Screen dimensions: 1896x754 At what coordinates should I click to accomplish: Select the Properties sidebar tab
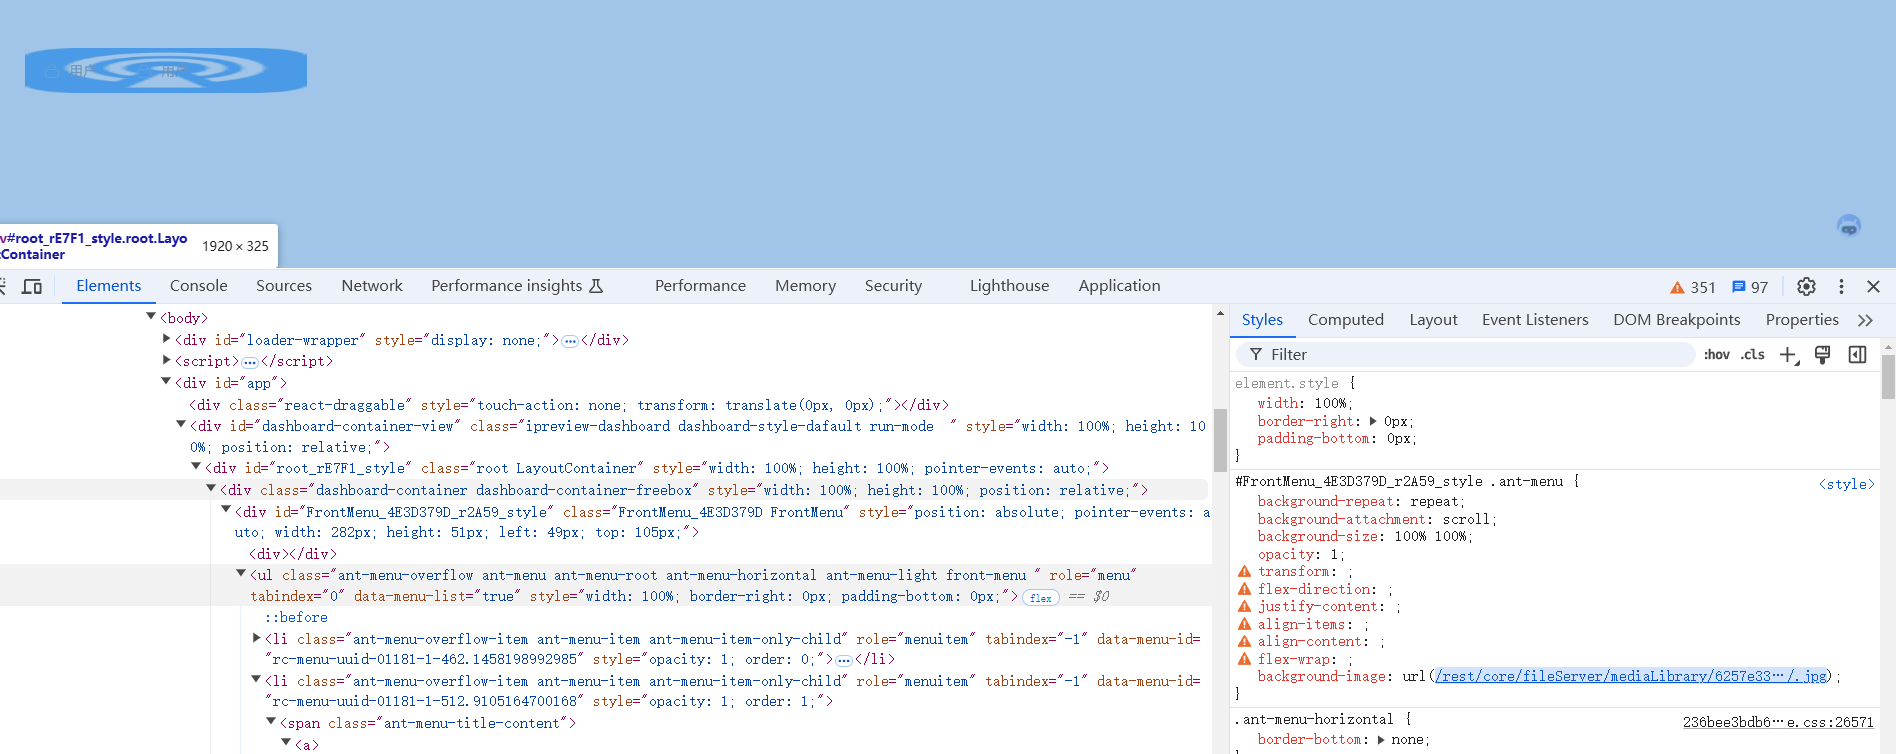pos(1802,320)
